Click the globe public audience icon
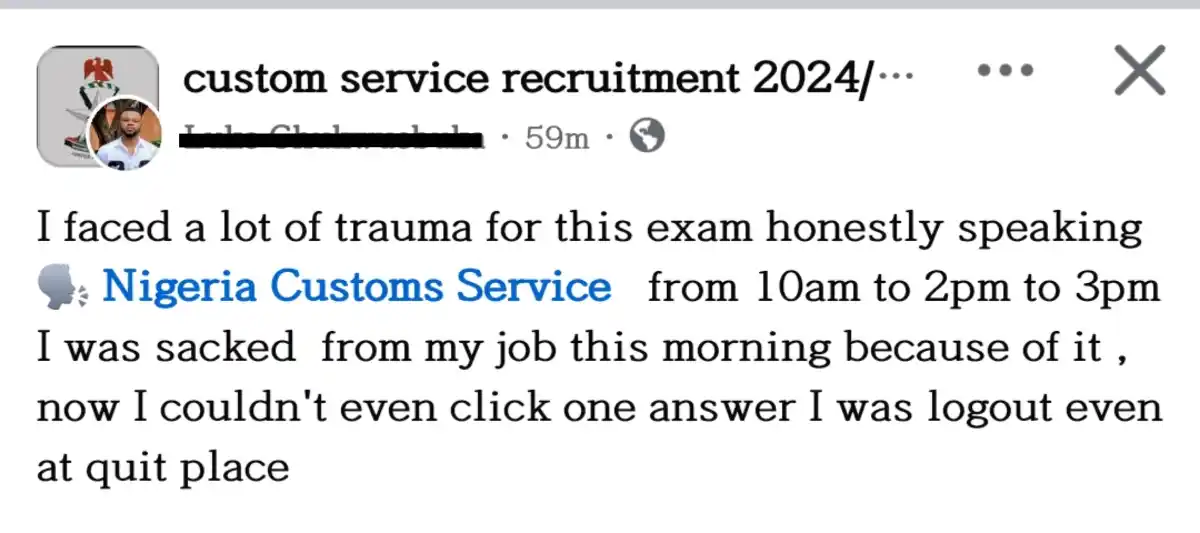1200x533 pixels. [x=648, y=137]
